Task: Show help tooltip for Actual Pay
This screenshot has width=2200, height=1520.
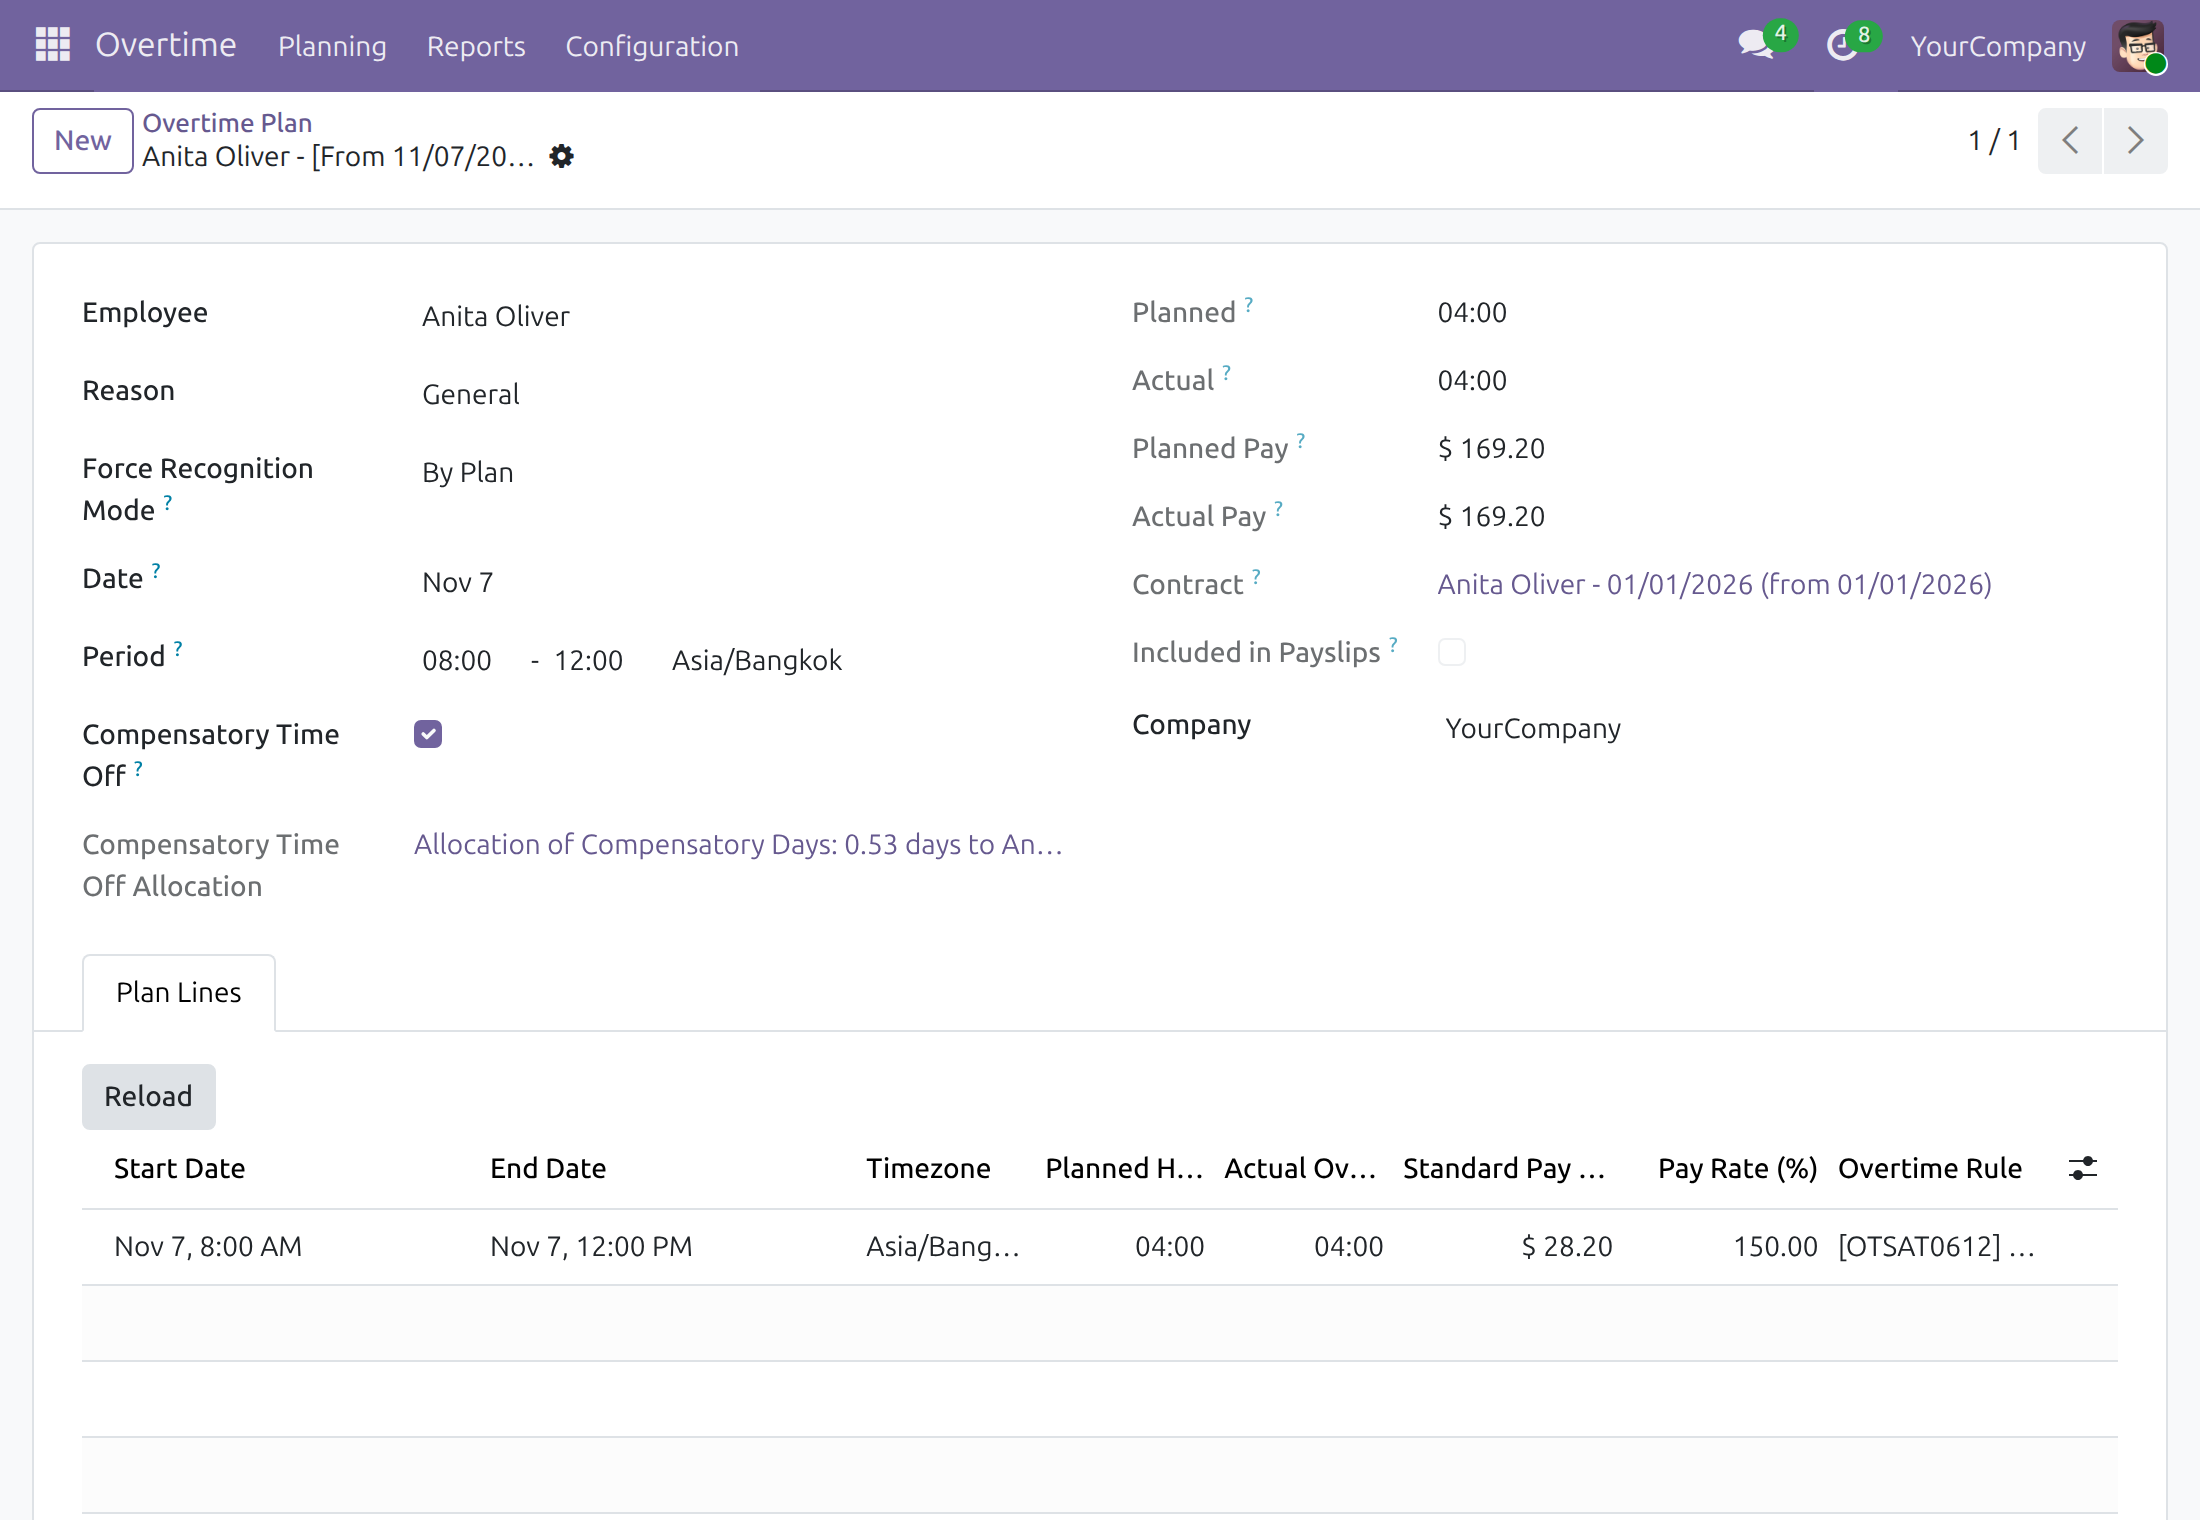Action: pos(1279,508)
